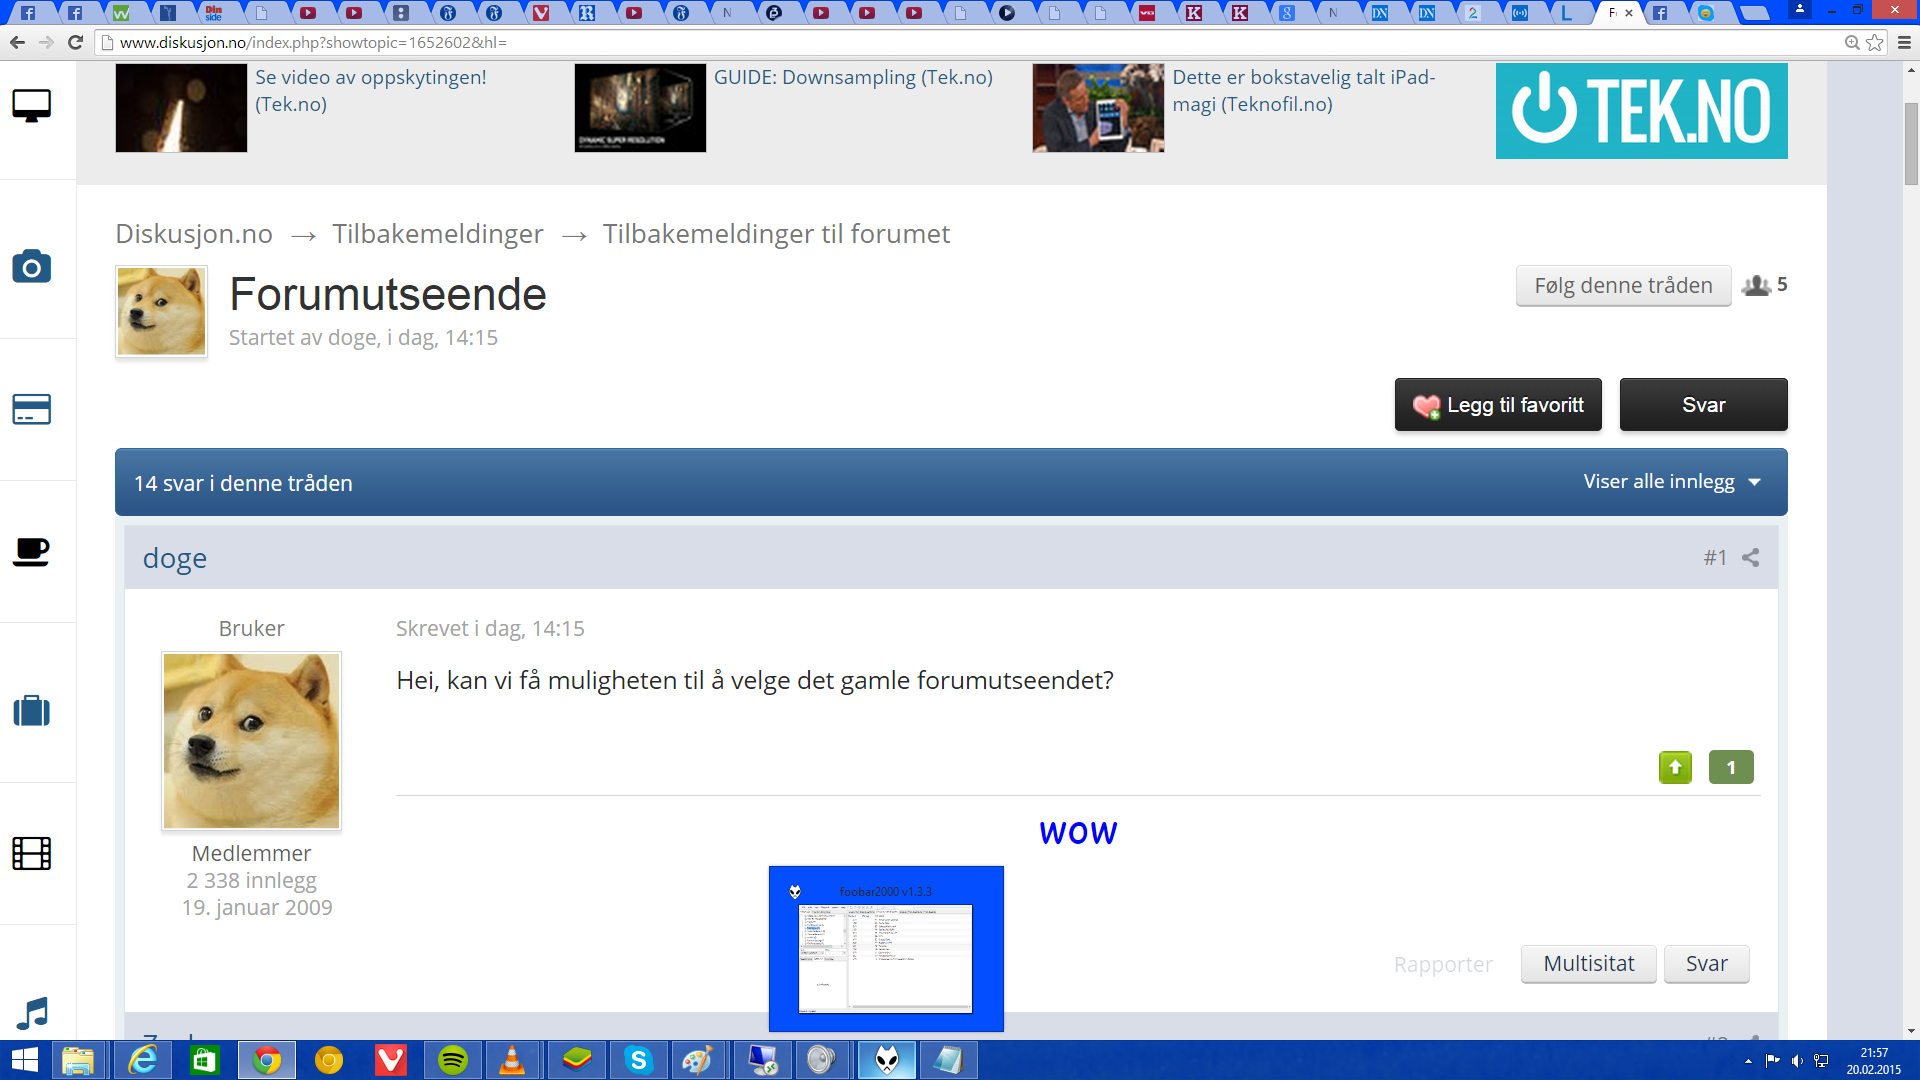Viewport: 1920px width, 1080px height.
Task: Click the green reputation count 1
Action: click(x=1731, y=767)
